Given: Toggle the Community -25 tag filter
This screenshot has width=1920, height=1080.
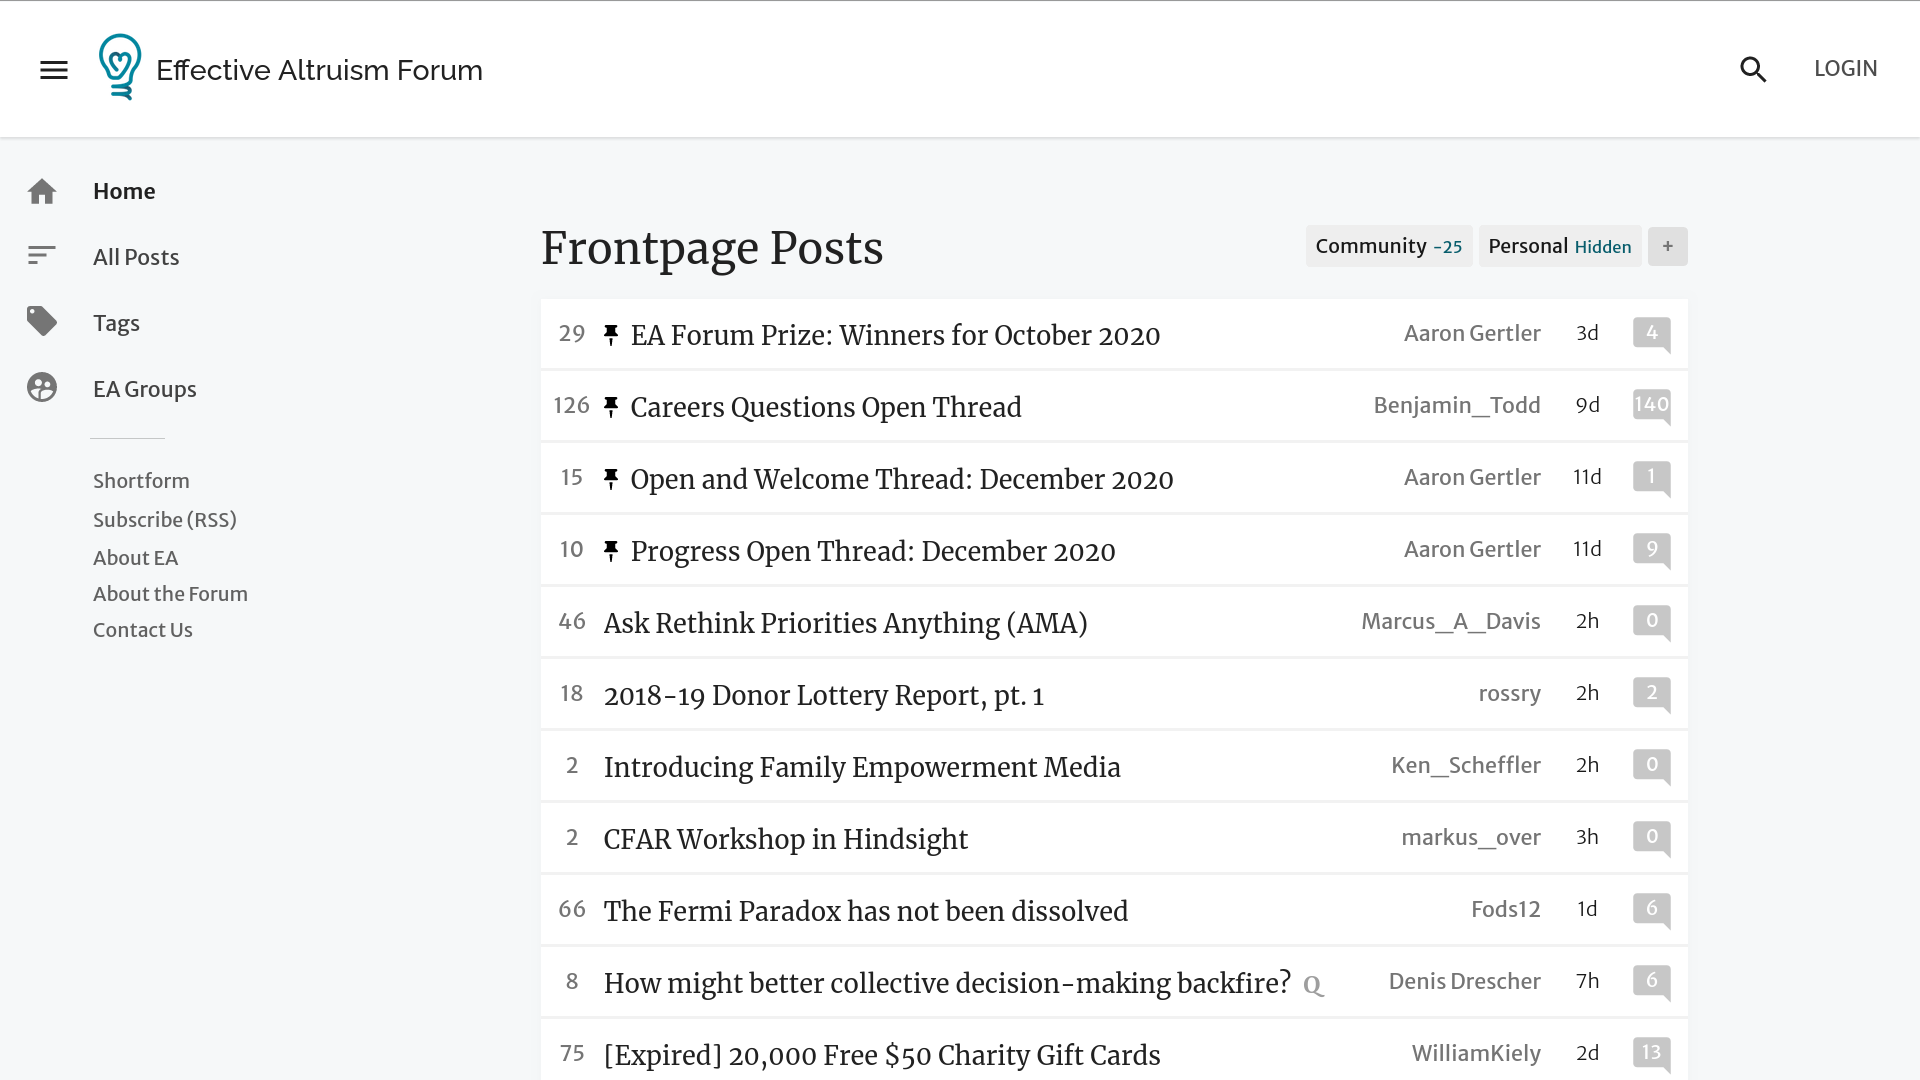Looking at the screenshot, I should 1389,246.
